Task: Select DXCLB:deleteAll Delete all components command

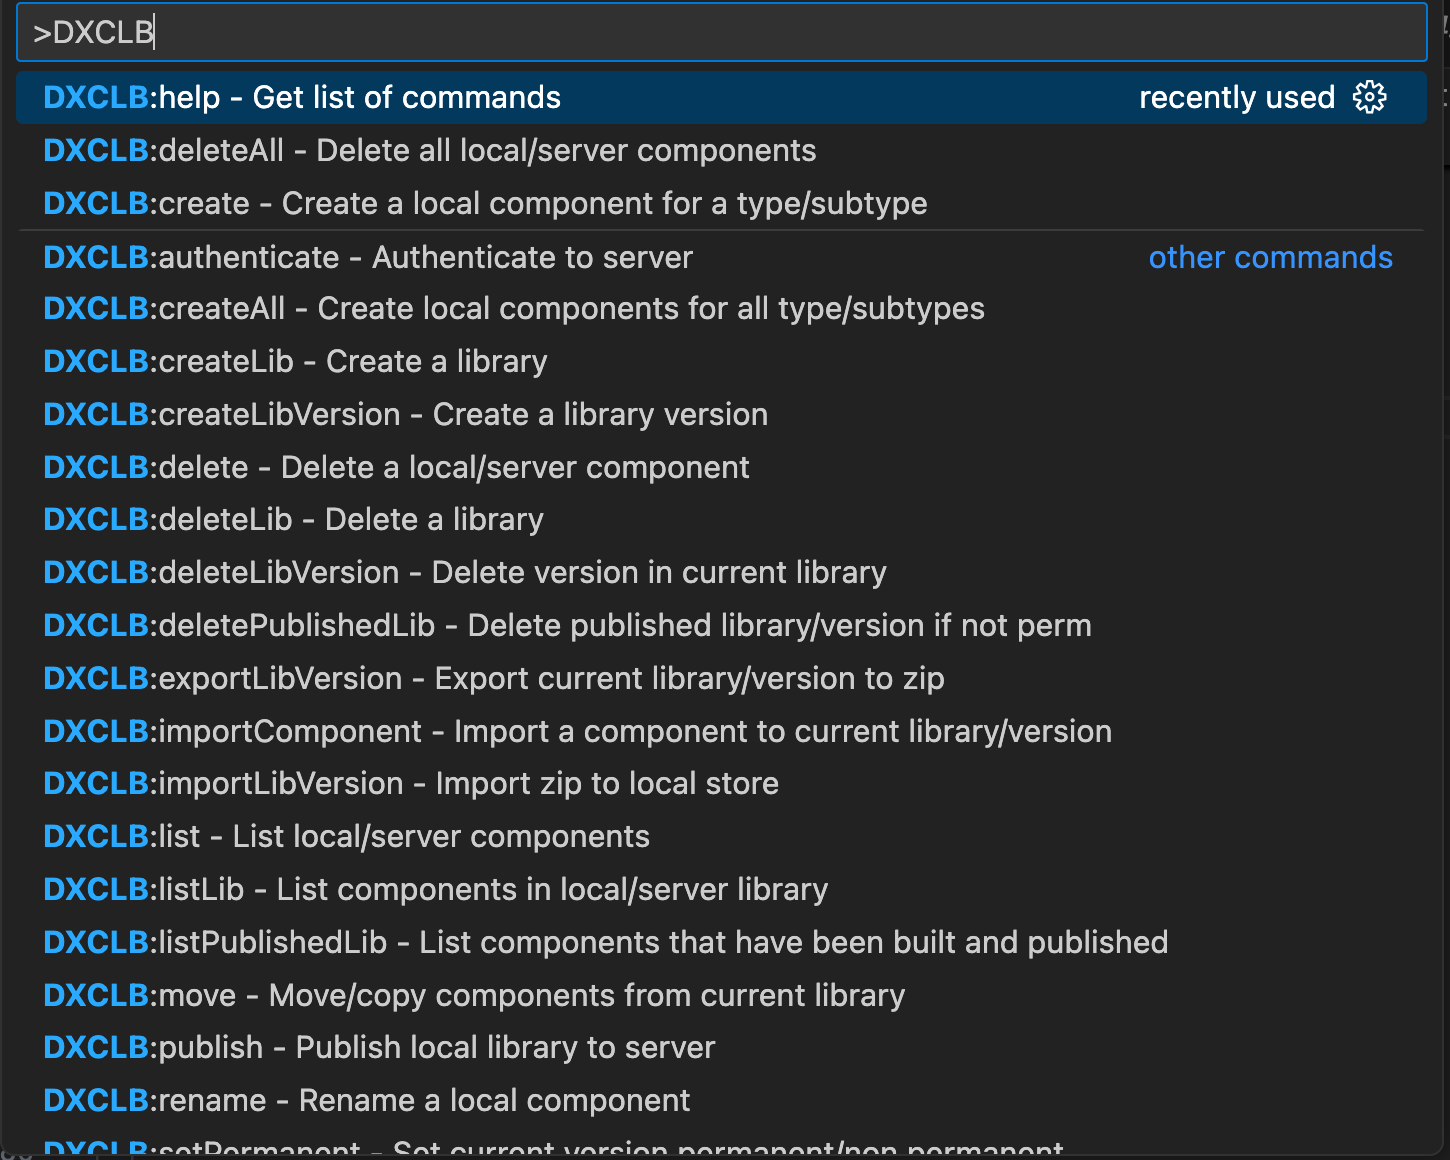Action: tap(430, 150)
